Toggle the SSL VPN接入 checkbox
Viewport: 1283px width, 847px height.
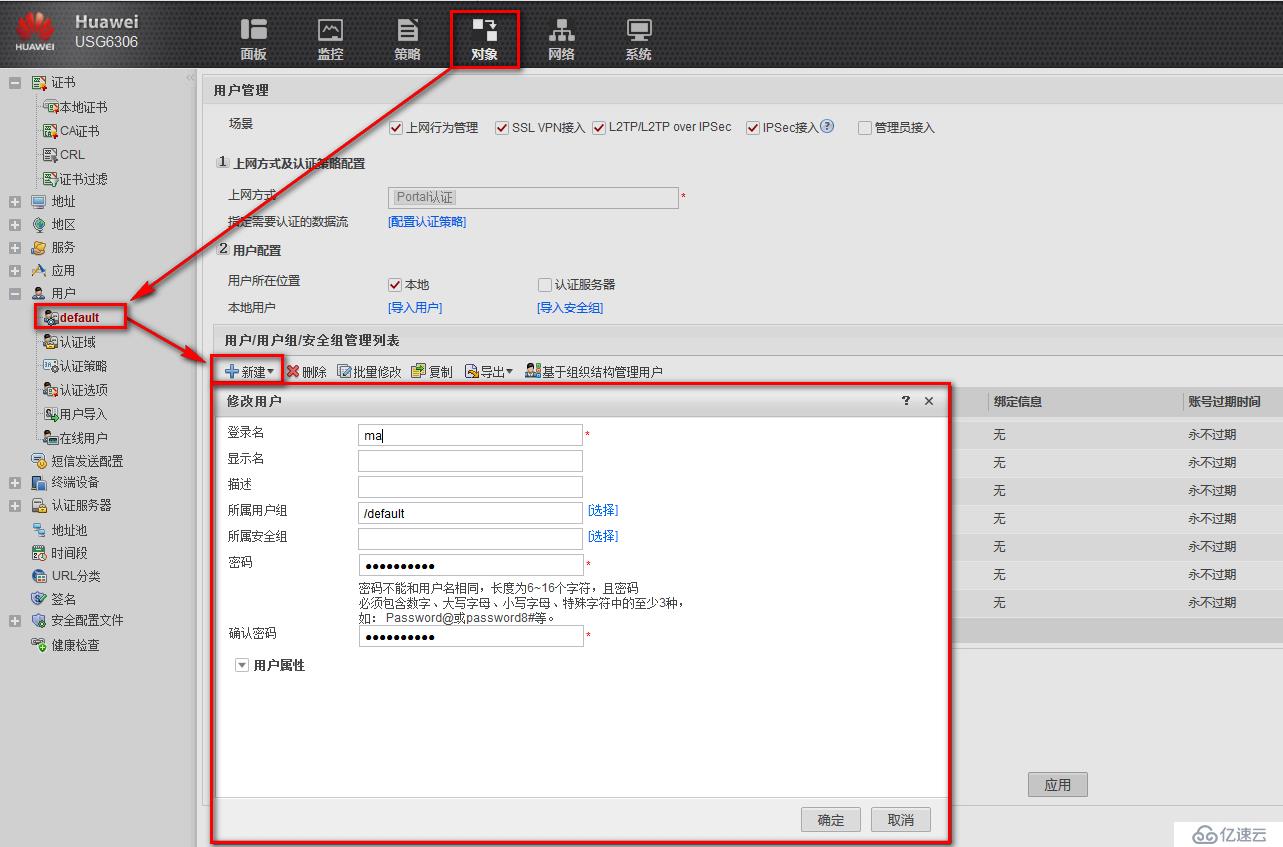502,128
